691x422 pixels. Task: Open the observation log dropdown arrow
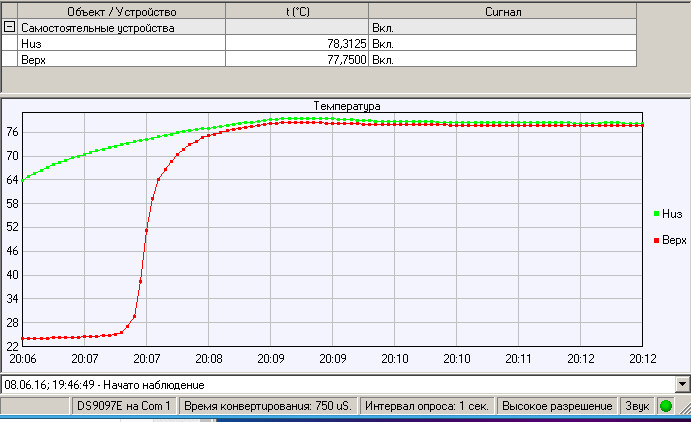tap(682, 384)
